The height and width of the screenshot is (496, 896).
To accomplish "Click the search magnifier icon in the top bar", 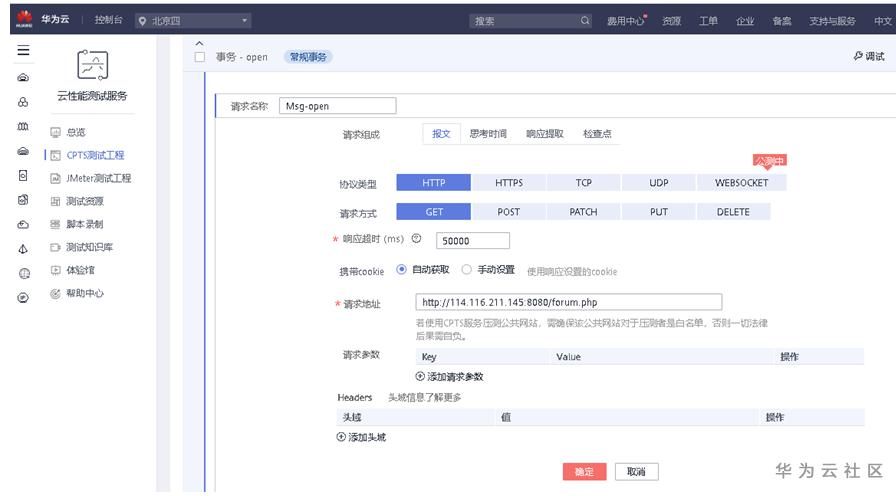I will click(585, 21).
